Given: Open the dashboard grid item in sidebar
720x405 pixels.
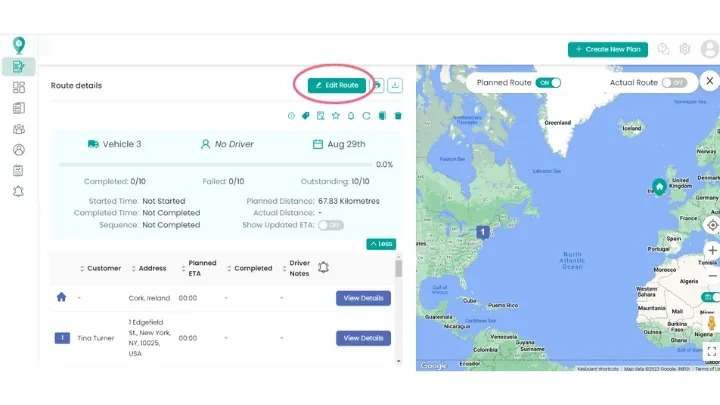Looking at the screenshot, I should click(19, 88).
